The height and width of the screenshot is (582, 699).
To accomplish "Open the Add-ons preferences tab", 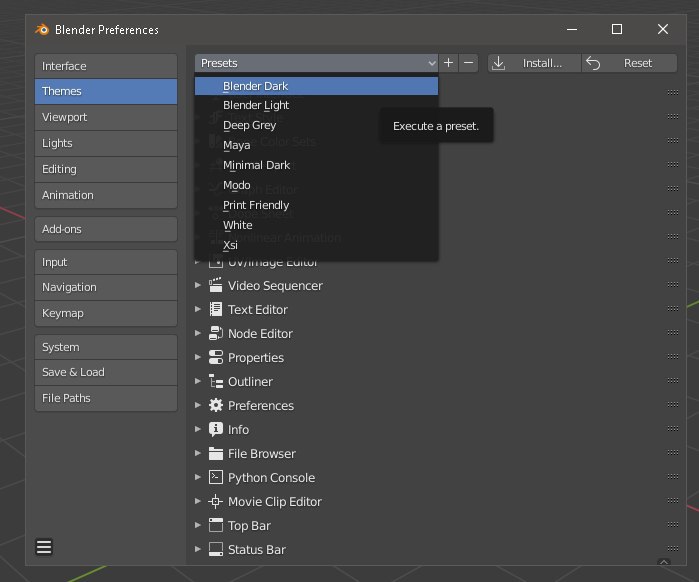I will [x=106, y=229].
